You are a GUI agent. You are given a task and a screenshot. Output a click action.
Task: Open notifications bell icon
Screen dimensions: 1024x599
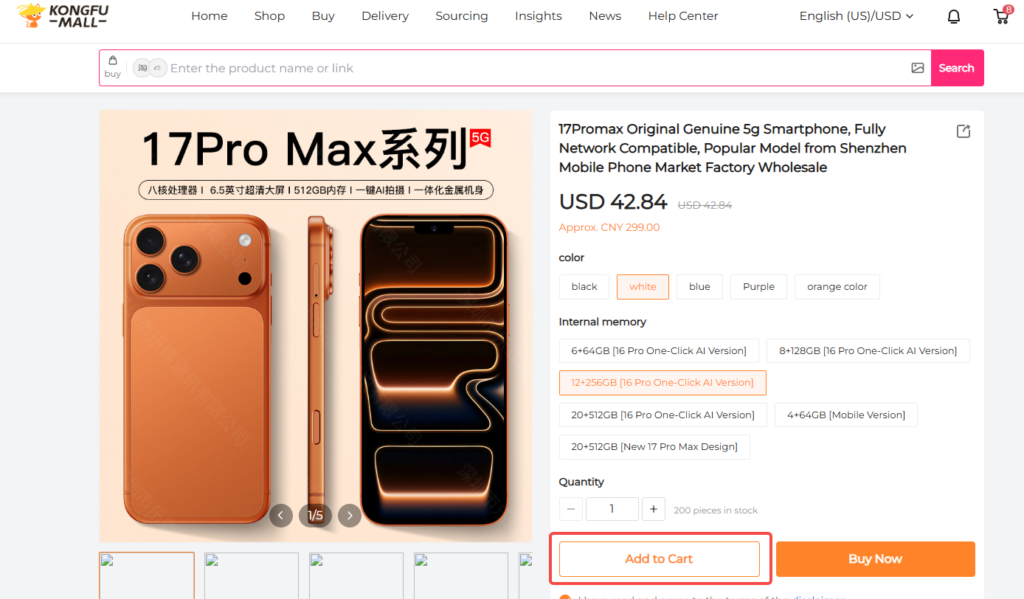point(953,16)
